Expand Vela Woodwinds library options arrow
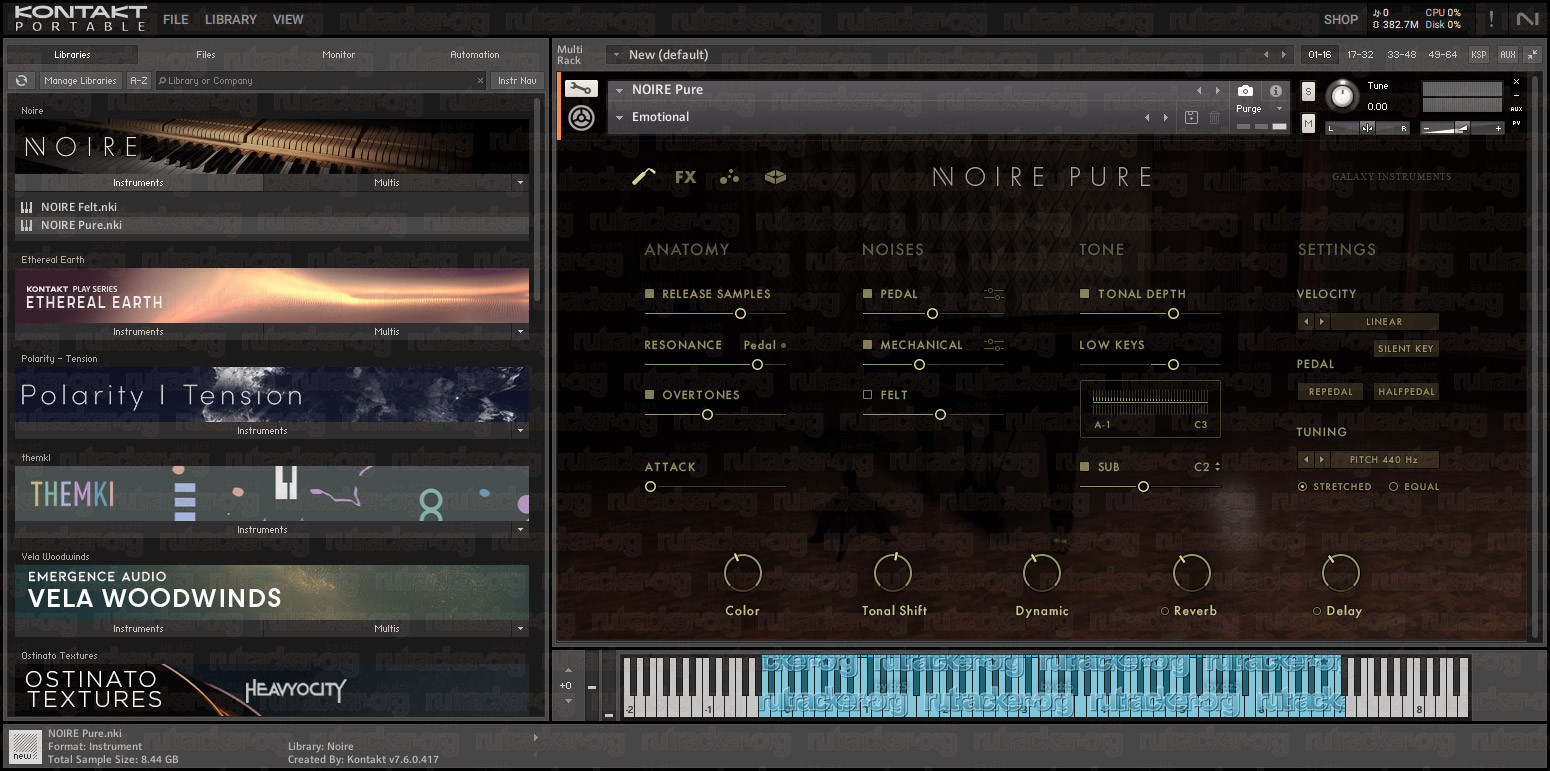The image size is (1550, 771). [x=520, y=629]
